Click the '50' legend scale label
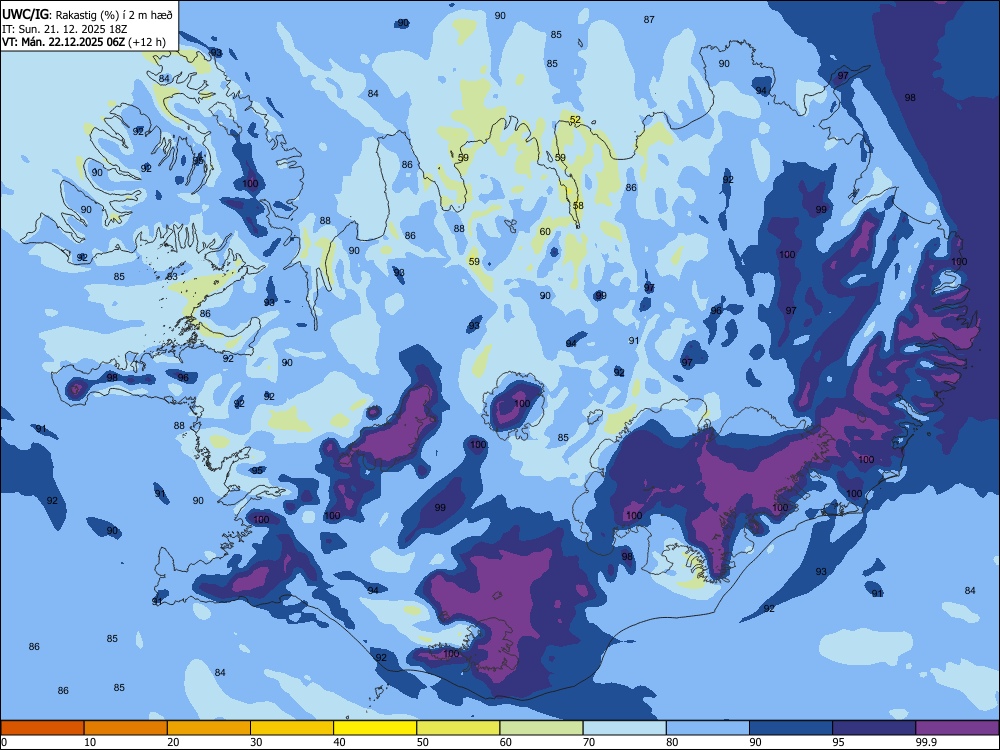Screen dimensions: 1000x750 [423, 742]
